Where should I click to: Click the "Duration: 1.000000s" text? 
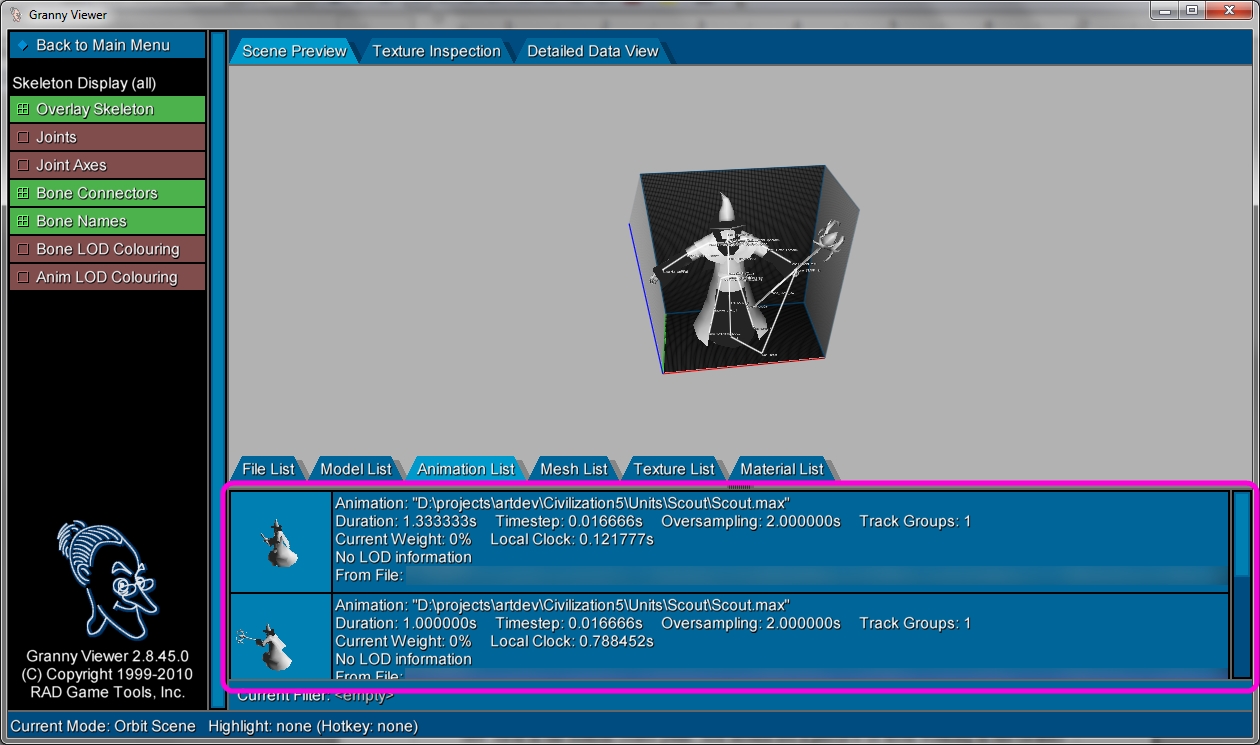click(x=406, y=623)
